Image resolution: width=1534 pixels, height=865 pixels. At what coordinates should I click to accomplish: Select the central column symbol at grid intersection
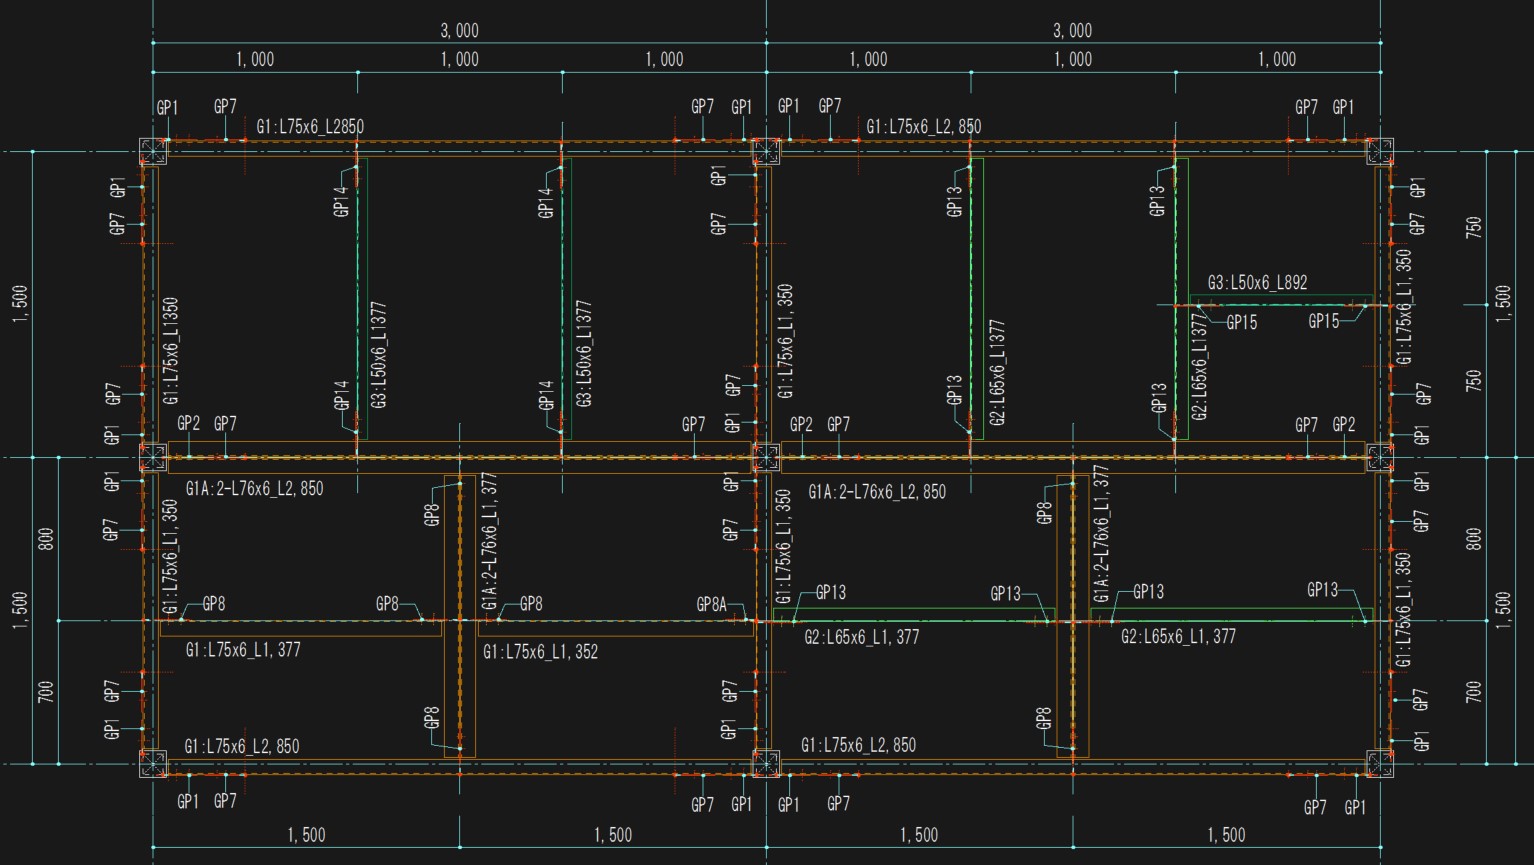coord(765,457)
